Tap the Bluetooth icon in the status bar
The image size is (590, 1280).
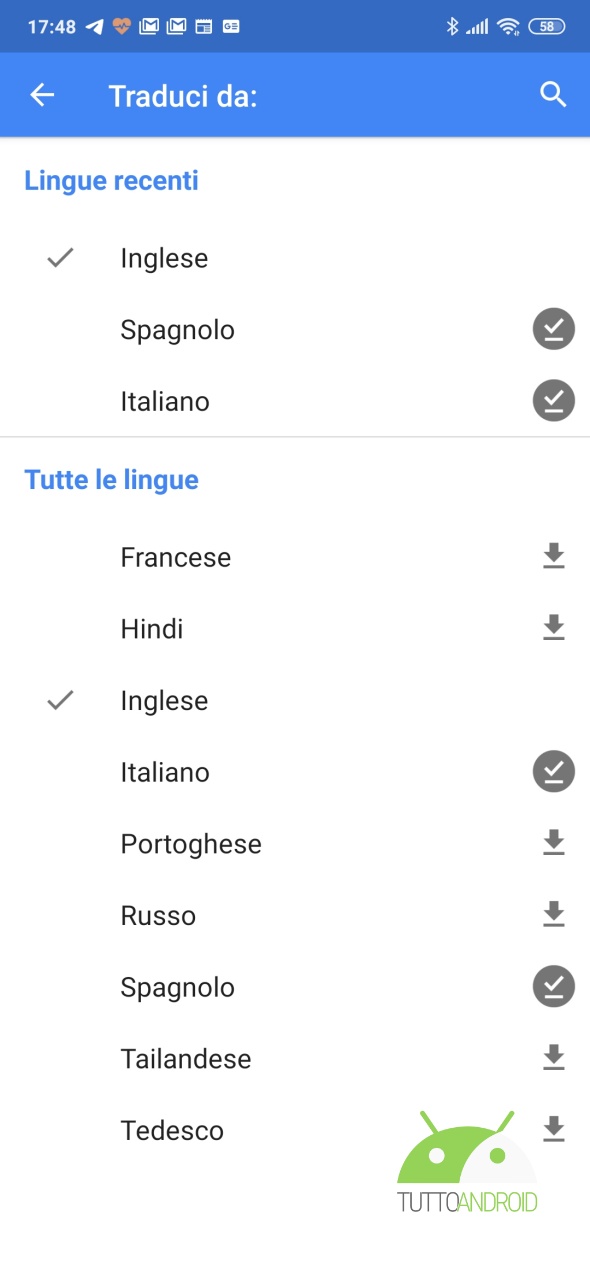point(452,27)
